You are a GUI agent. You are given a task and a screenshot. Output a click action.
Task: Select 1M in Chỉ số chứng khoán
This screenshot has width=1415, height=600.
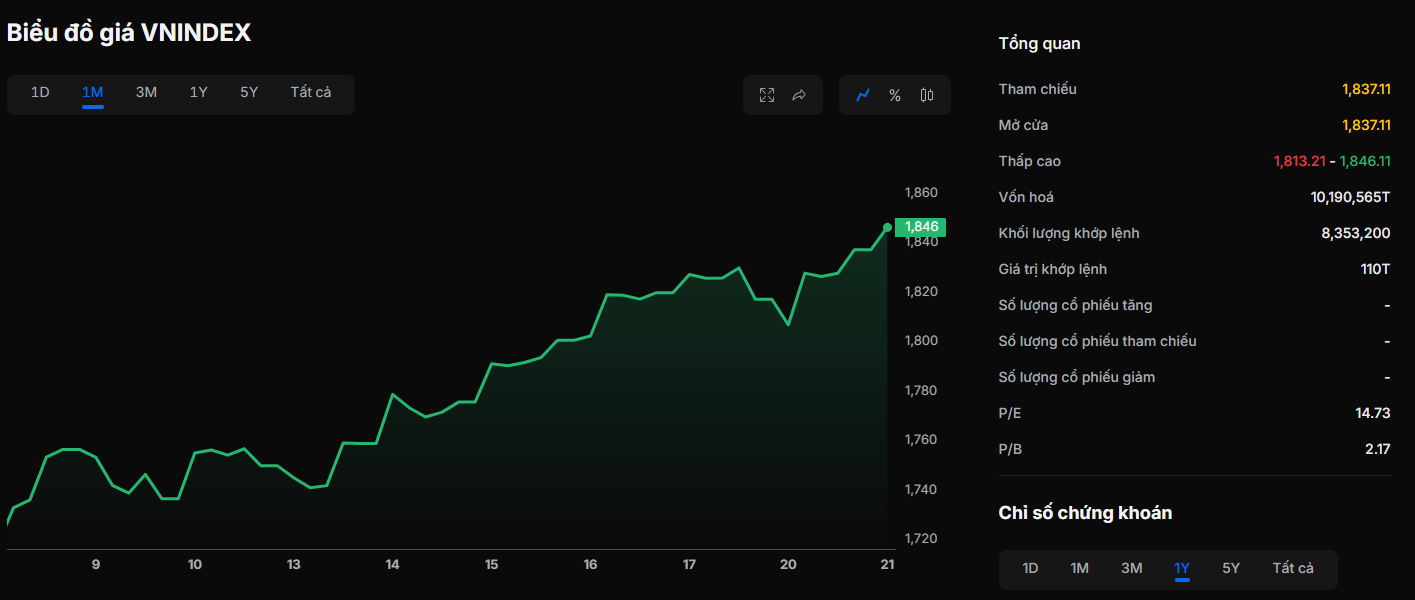click(x=1079, y=568)
